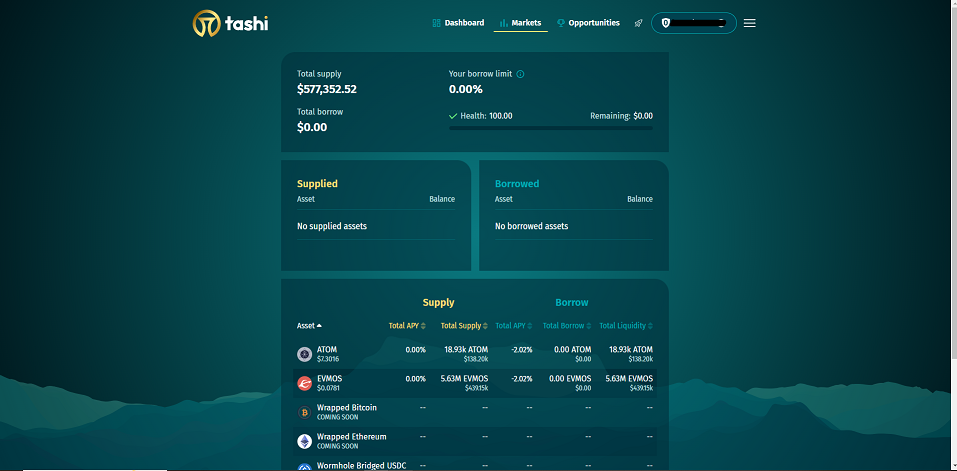Click the borrow limit info icon
The width and height of the screenshot is (957, 471).
tap(520, 74)
